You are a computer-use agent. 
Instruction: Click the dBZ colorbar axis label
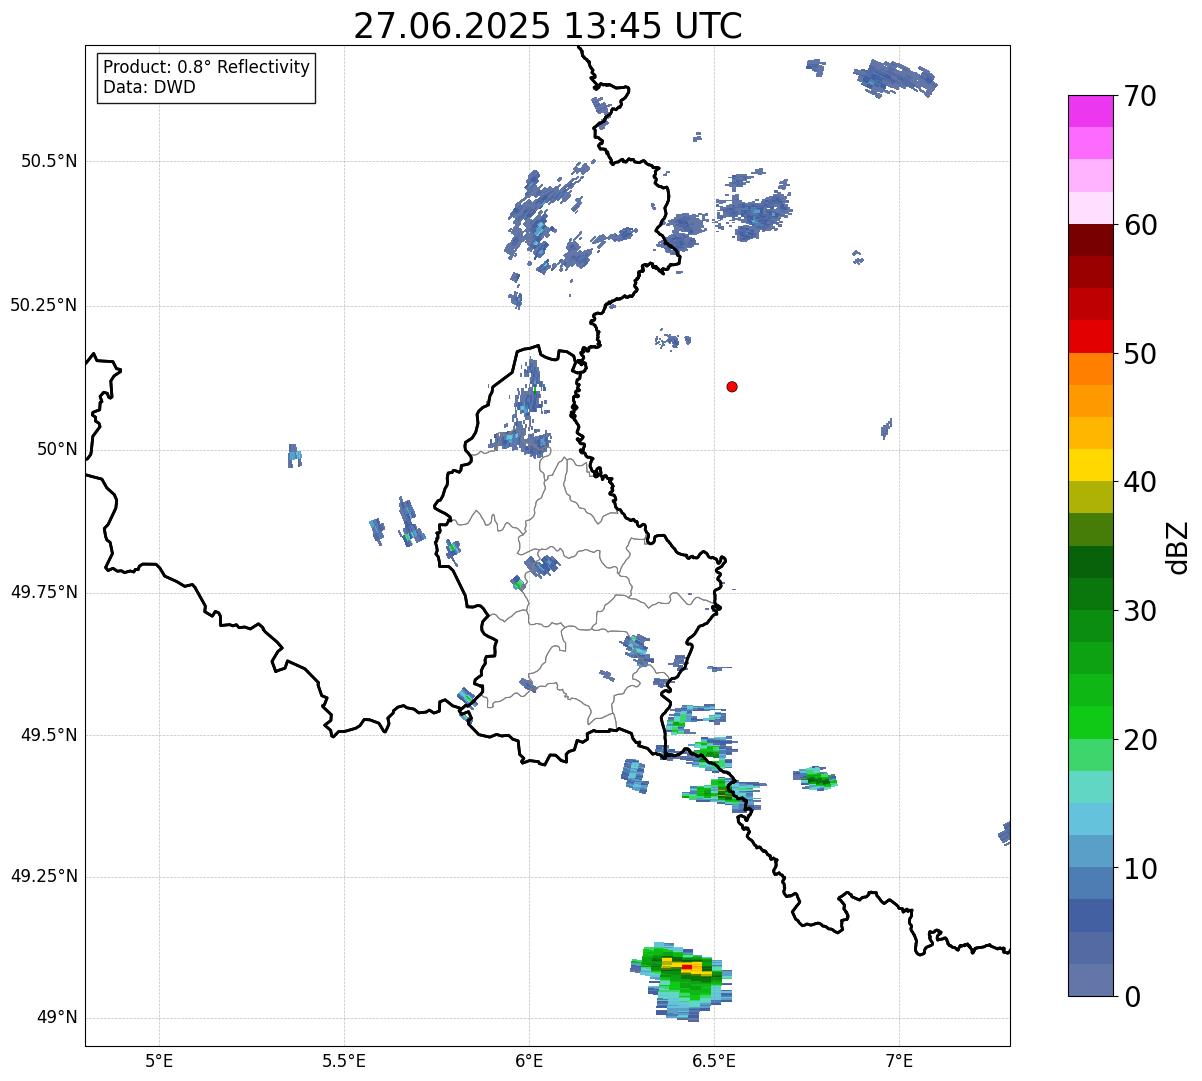tap(1178, 547)
